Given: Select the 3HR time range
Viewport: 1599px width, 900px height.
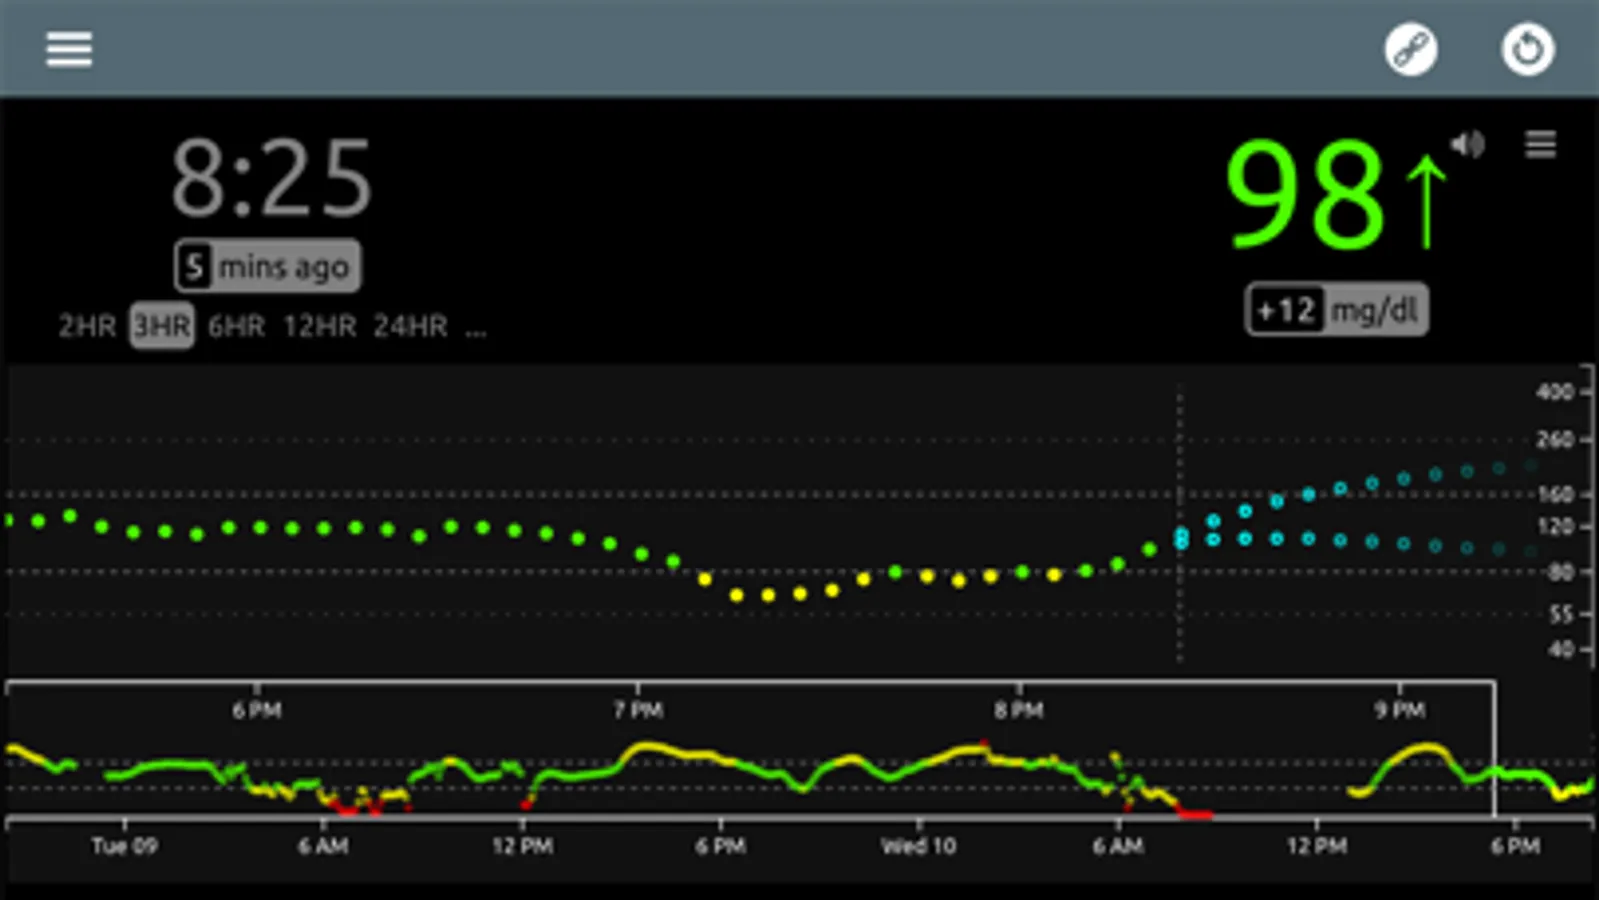Looking at the screenshot, I should tap(162, 326).
